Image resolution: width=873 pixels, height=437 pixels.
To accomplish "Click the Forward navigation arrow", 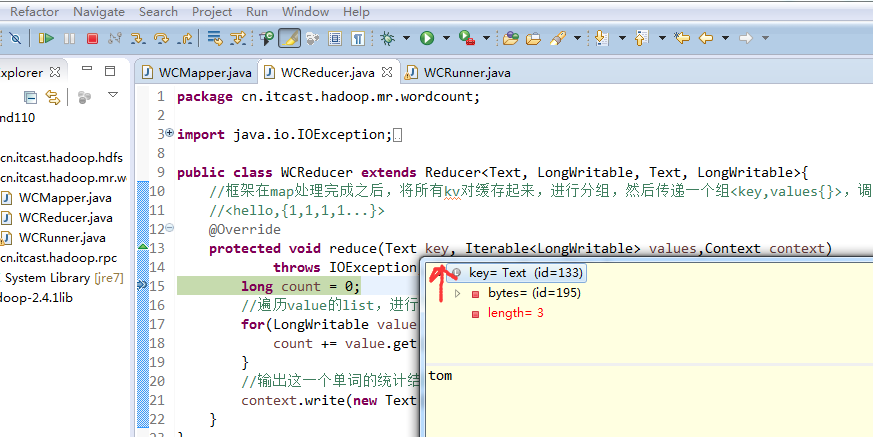I will pos(746,38).
